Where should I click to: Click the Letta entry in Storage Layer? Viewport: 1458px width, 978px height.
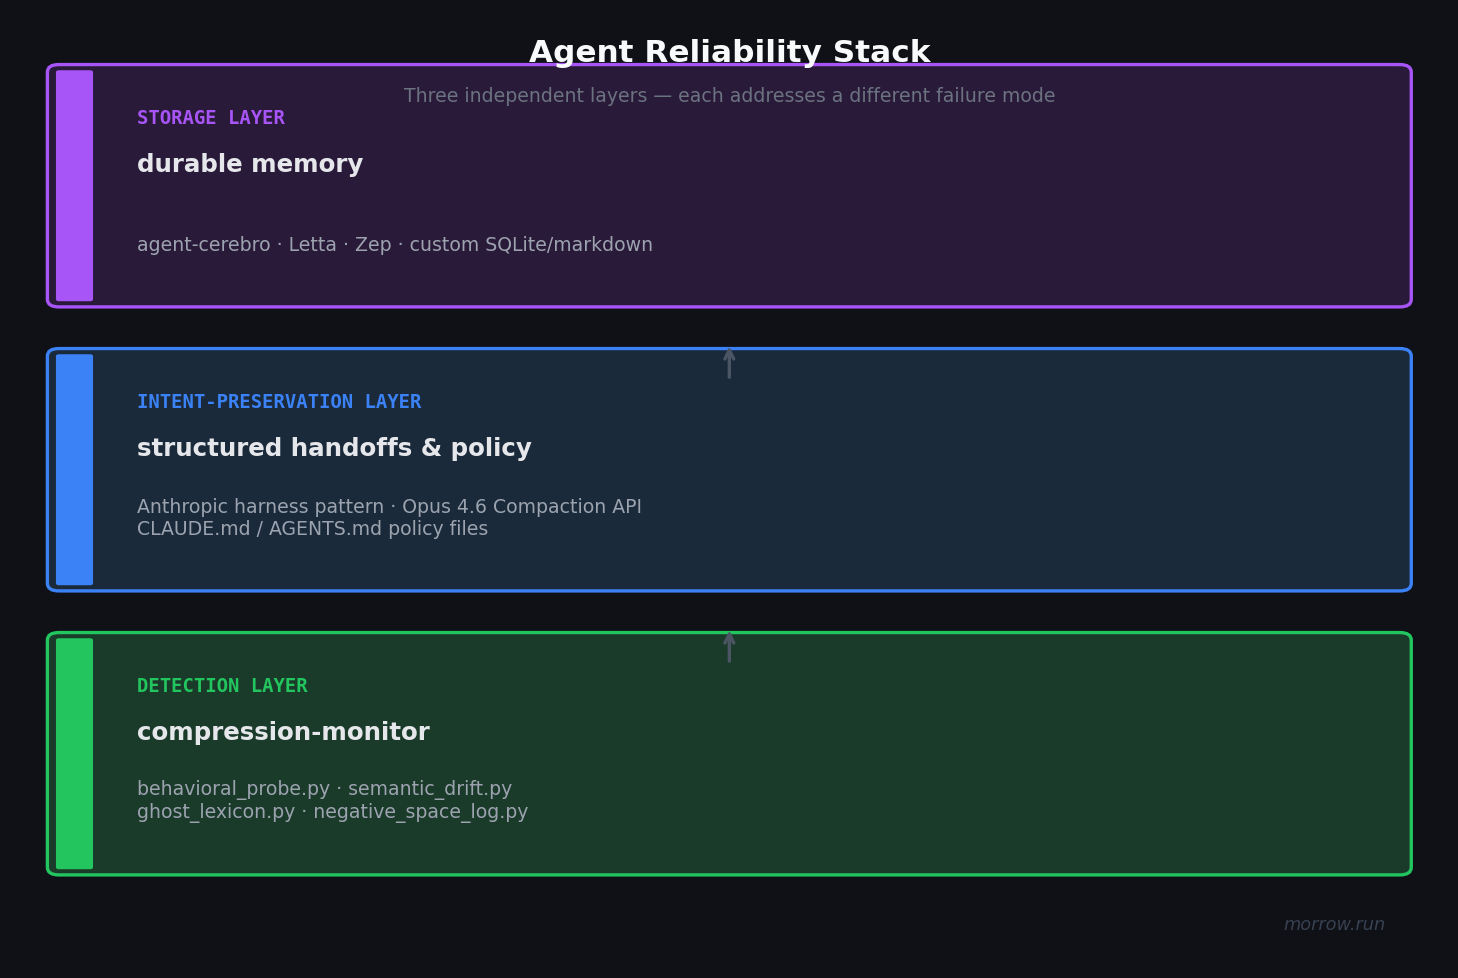click(x=312, y=244)
